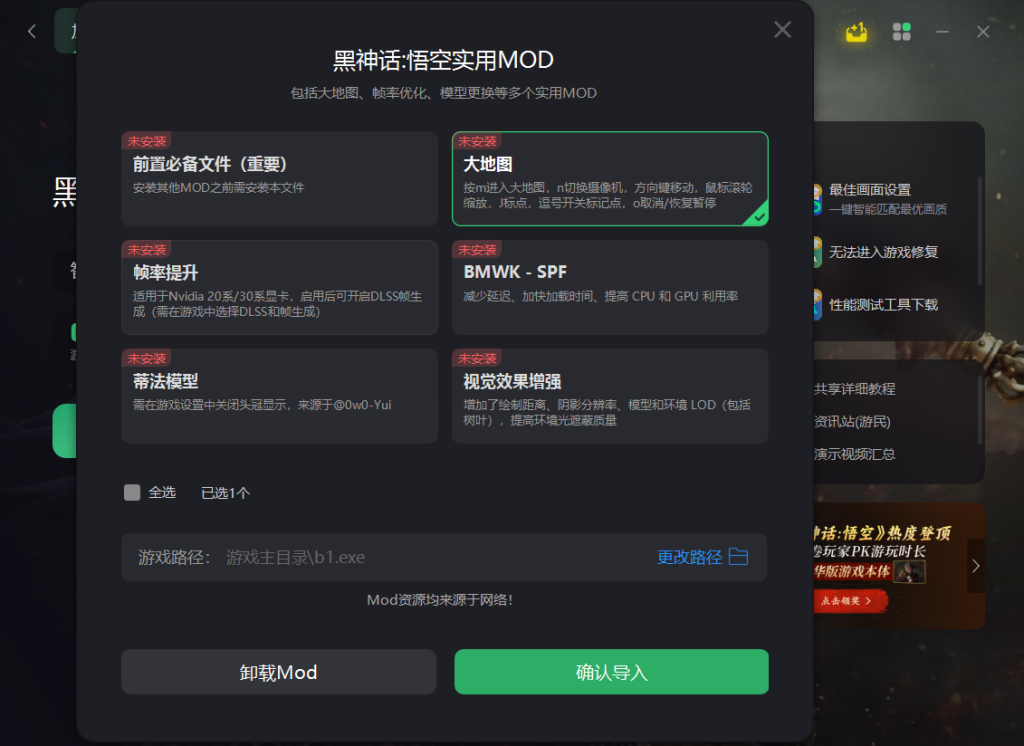Viewport: 1024px width, 746px height.
Task: Select the 帧率提升 MOD card
Action: (280, 287)
